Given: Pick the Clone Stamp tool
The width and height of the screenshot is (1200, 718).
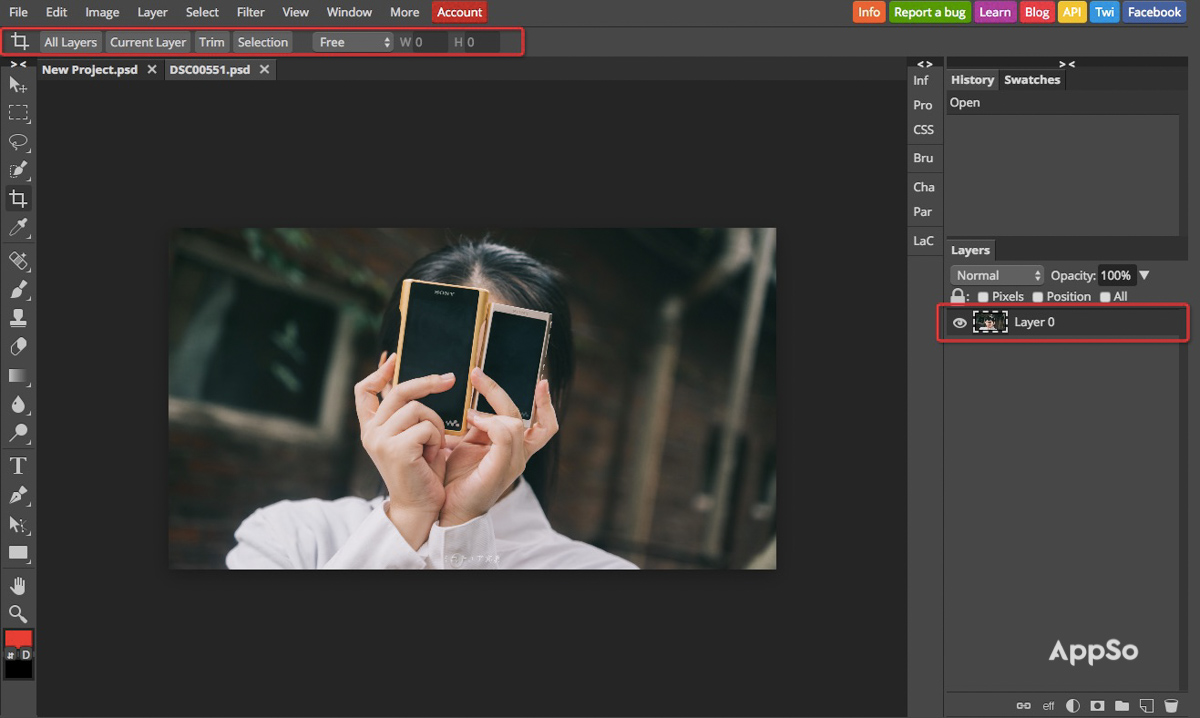Looking at the screenshot, I should tap(18, 318).
